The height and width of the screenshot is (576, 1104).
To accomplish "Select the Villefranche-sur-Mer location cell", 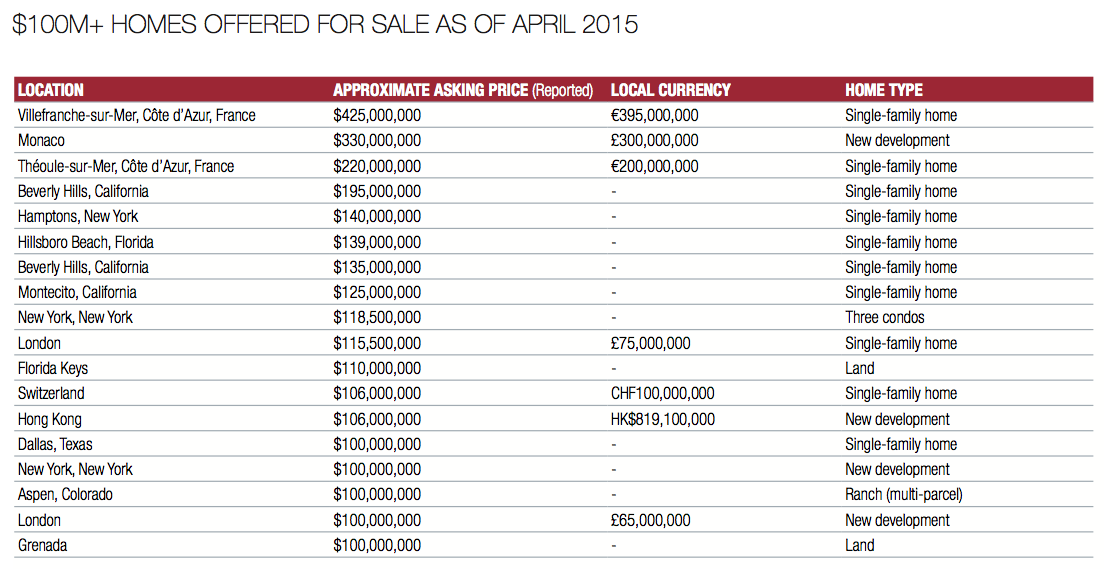I will pos(136,115).
